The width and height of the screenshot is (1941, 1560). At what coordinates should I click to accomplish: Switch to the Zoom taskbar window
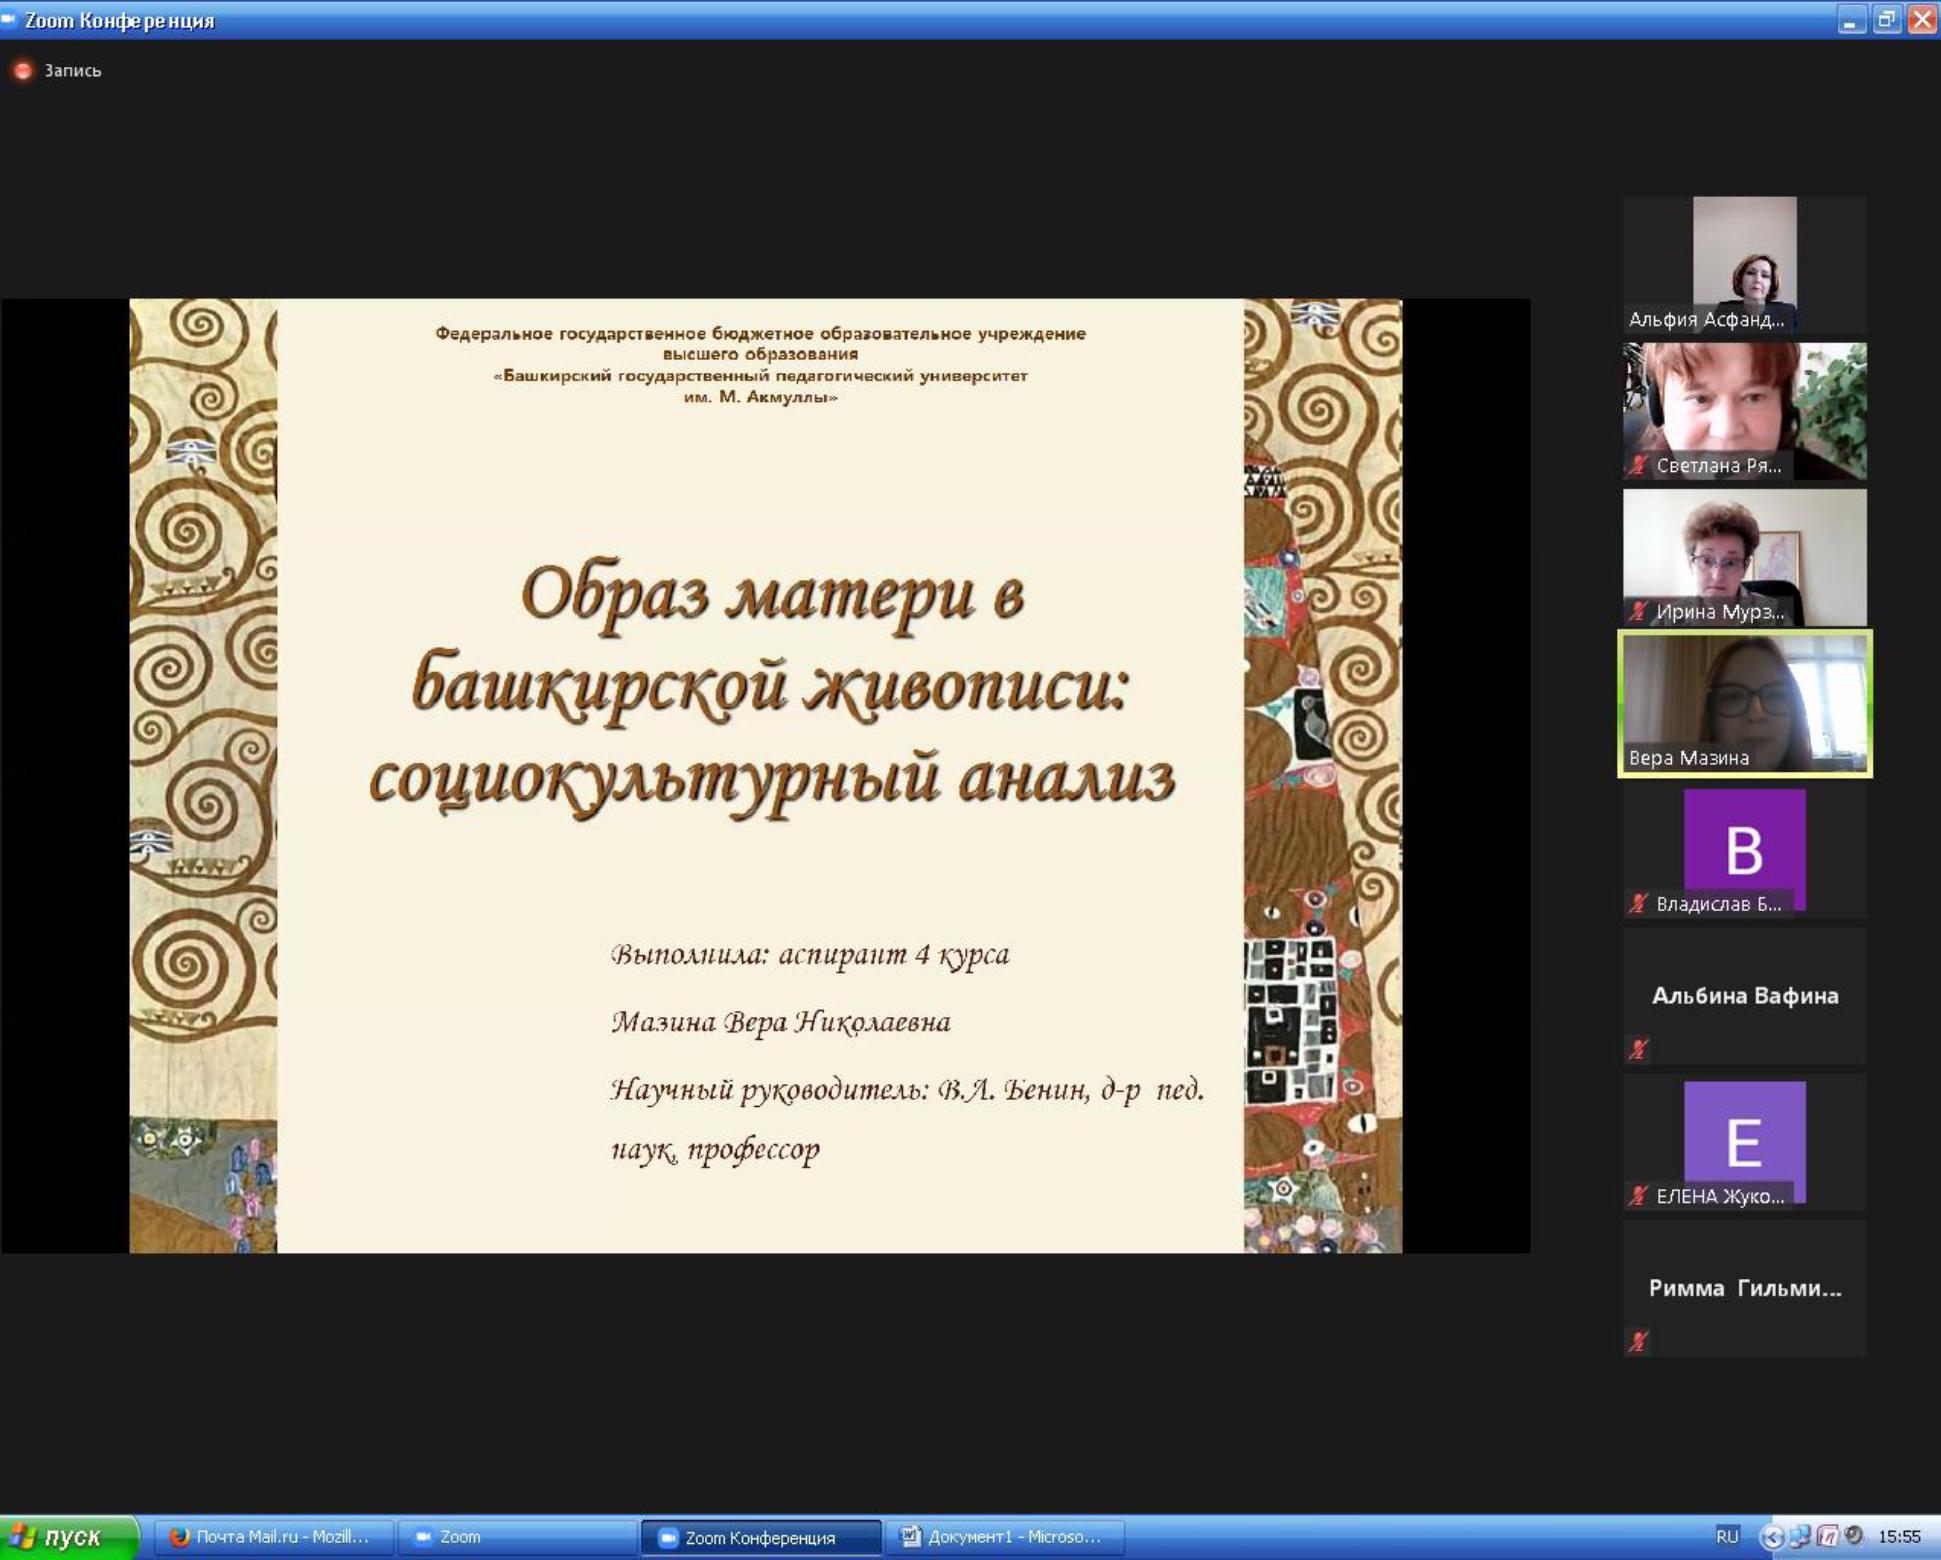[x=515, y=1537]
